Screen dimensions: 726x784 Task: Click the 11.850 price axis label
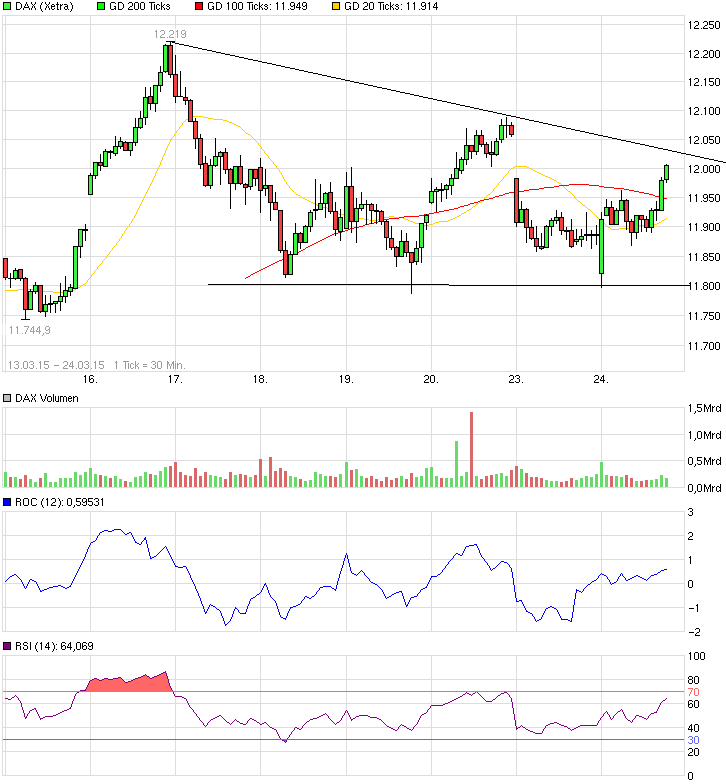coord(704,257)
